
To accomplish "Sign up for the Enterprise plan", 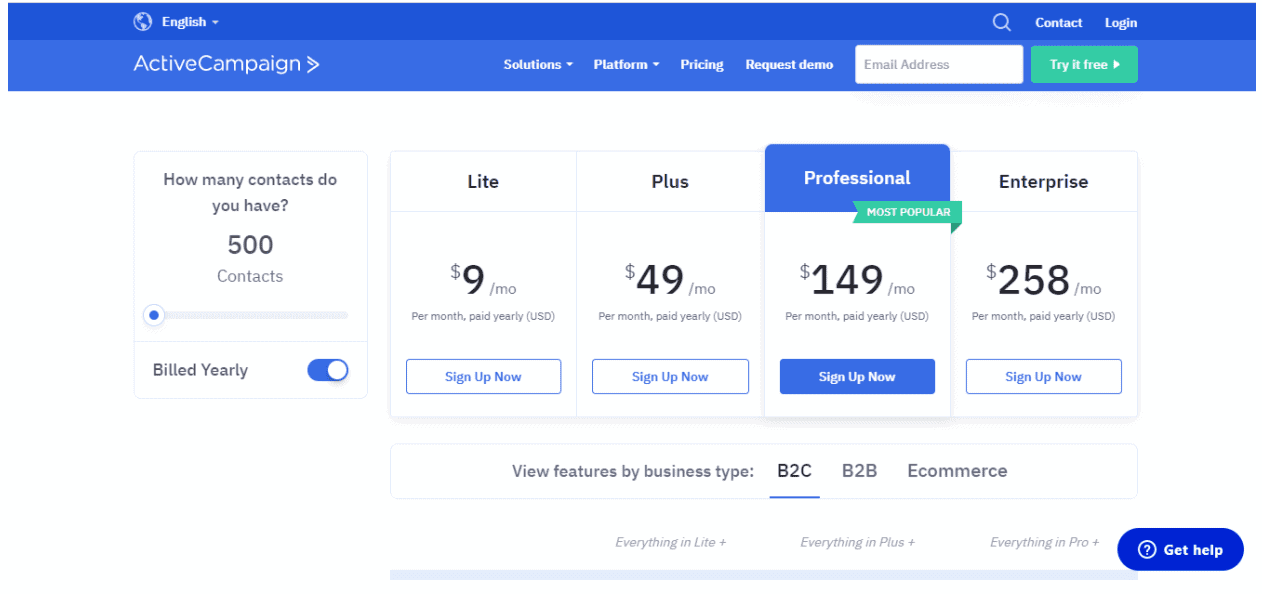I will coord(1044,377).
